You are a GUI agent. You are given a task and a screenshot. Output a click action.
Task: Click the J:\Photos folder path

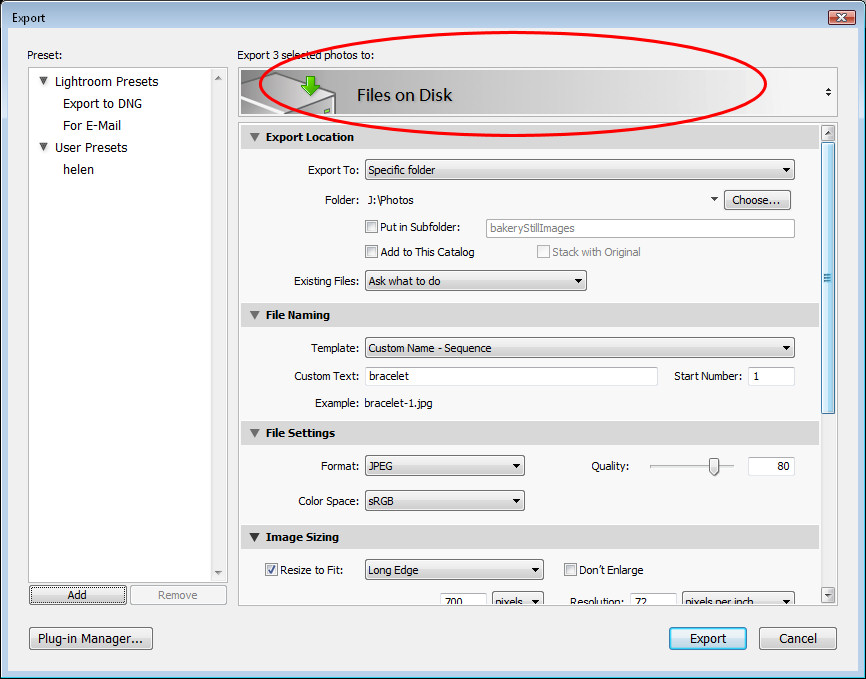pyautogui.click(x=390, y=200)
